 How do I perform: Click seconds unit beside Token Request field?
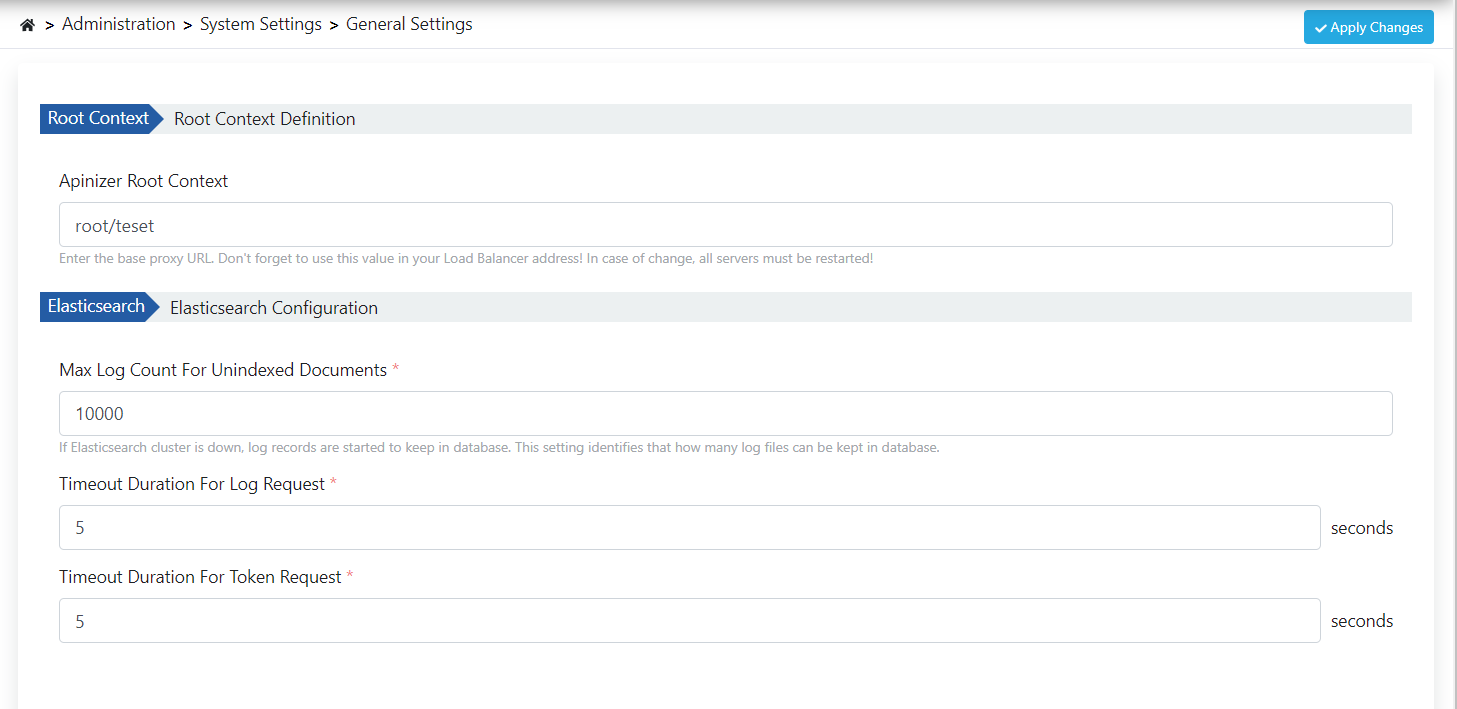coord(1361,621)
